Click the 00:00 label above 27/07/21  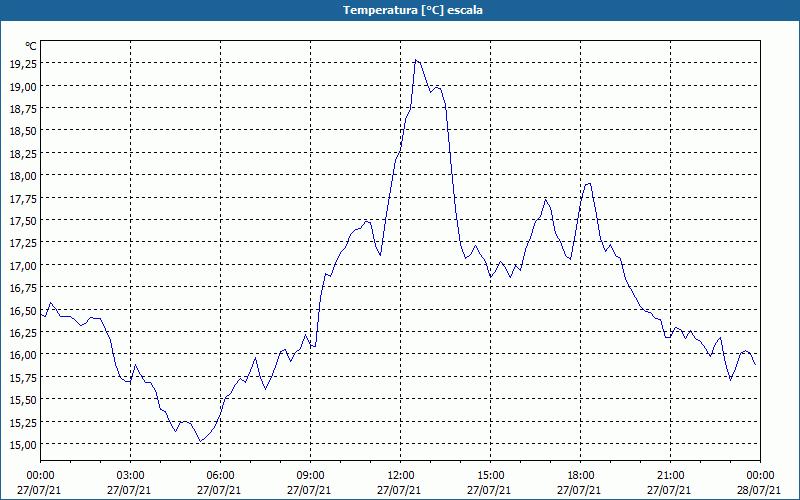[x=40, y=476]
